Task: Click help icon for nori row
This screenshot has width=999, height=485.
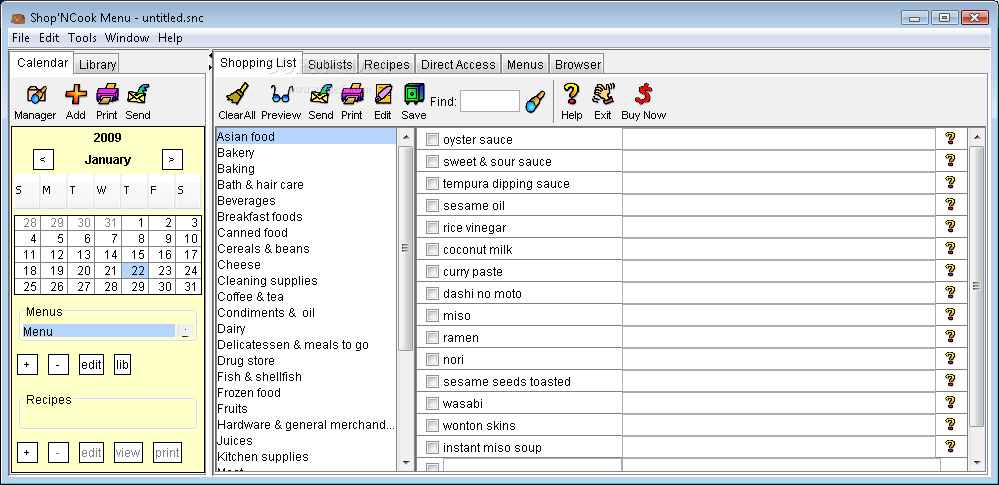Action: click(x=950, y=358)
